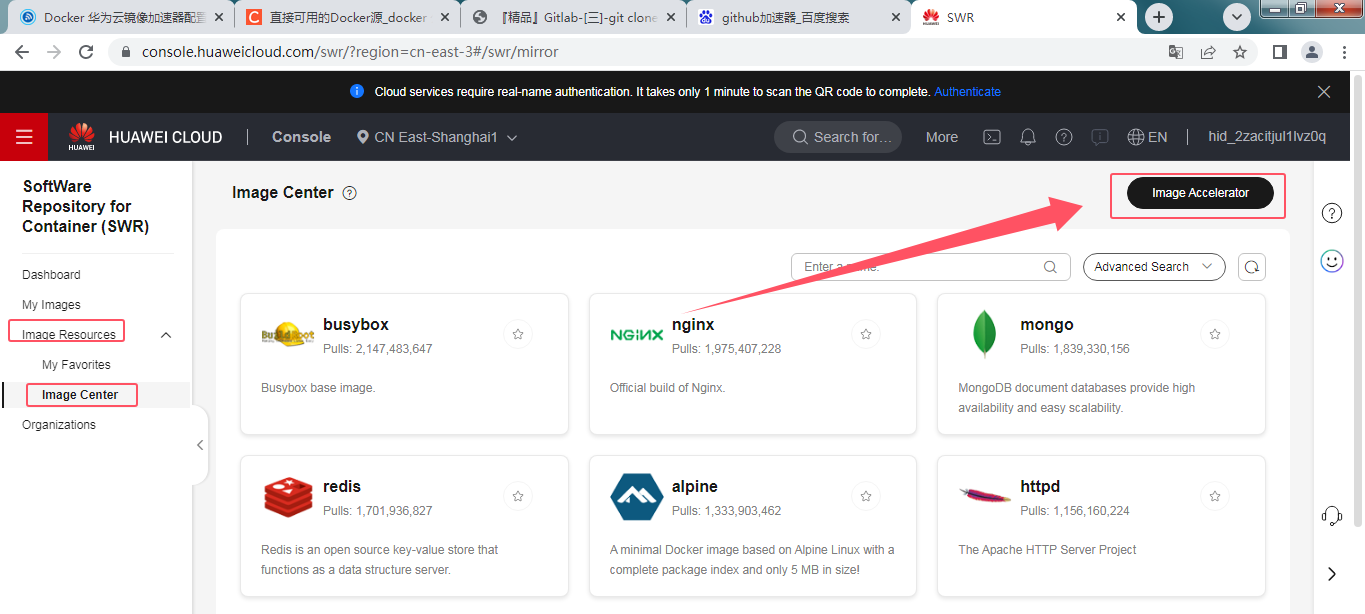Favorite the redis image

(x=518, y=496)
